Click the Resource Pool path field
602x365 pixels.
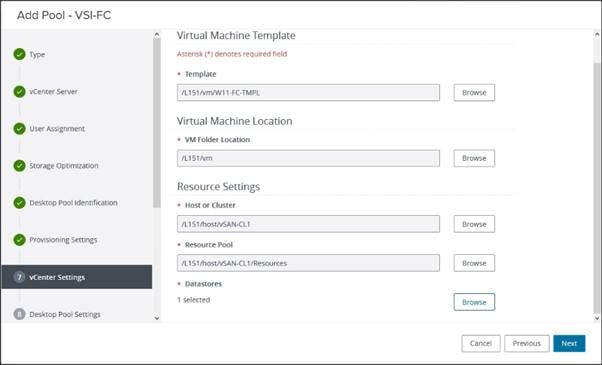coord(308,263)
